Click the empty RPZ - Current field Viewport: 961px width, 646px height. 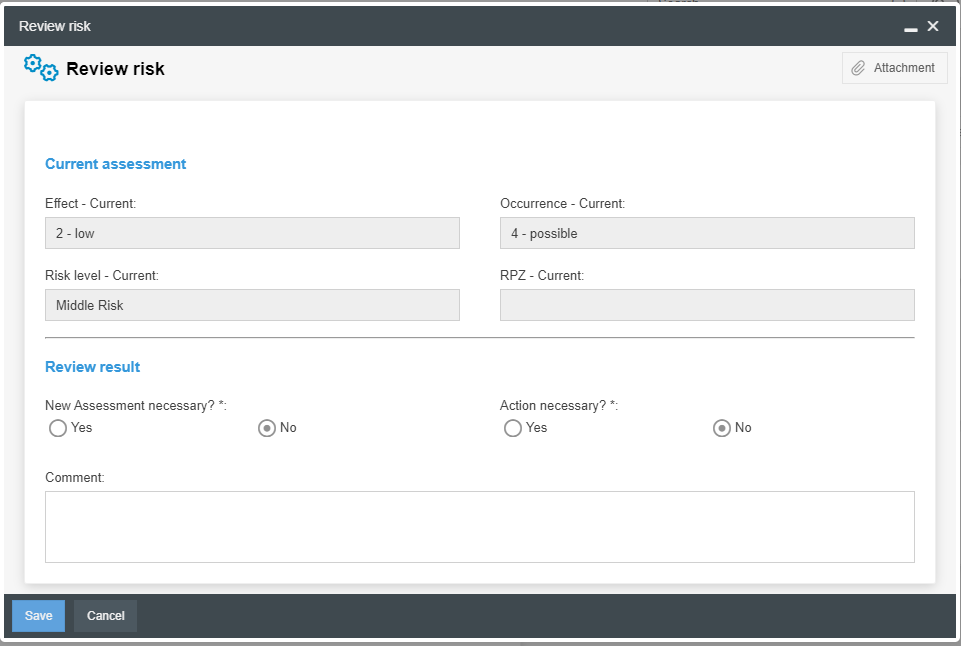pos(707,305)
